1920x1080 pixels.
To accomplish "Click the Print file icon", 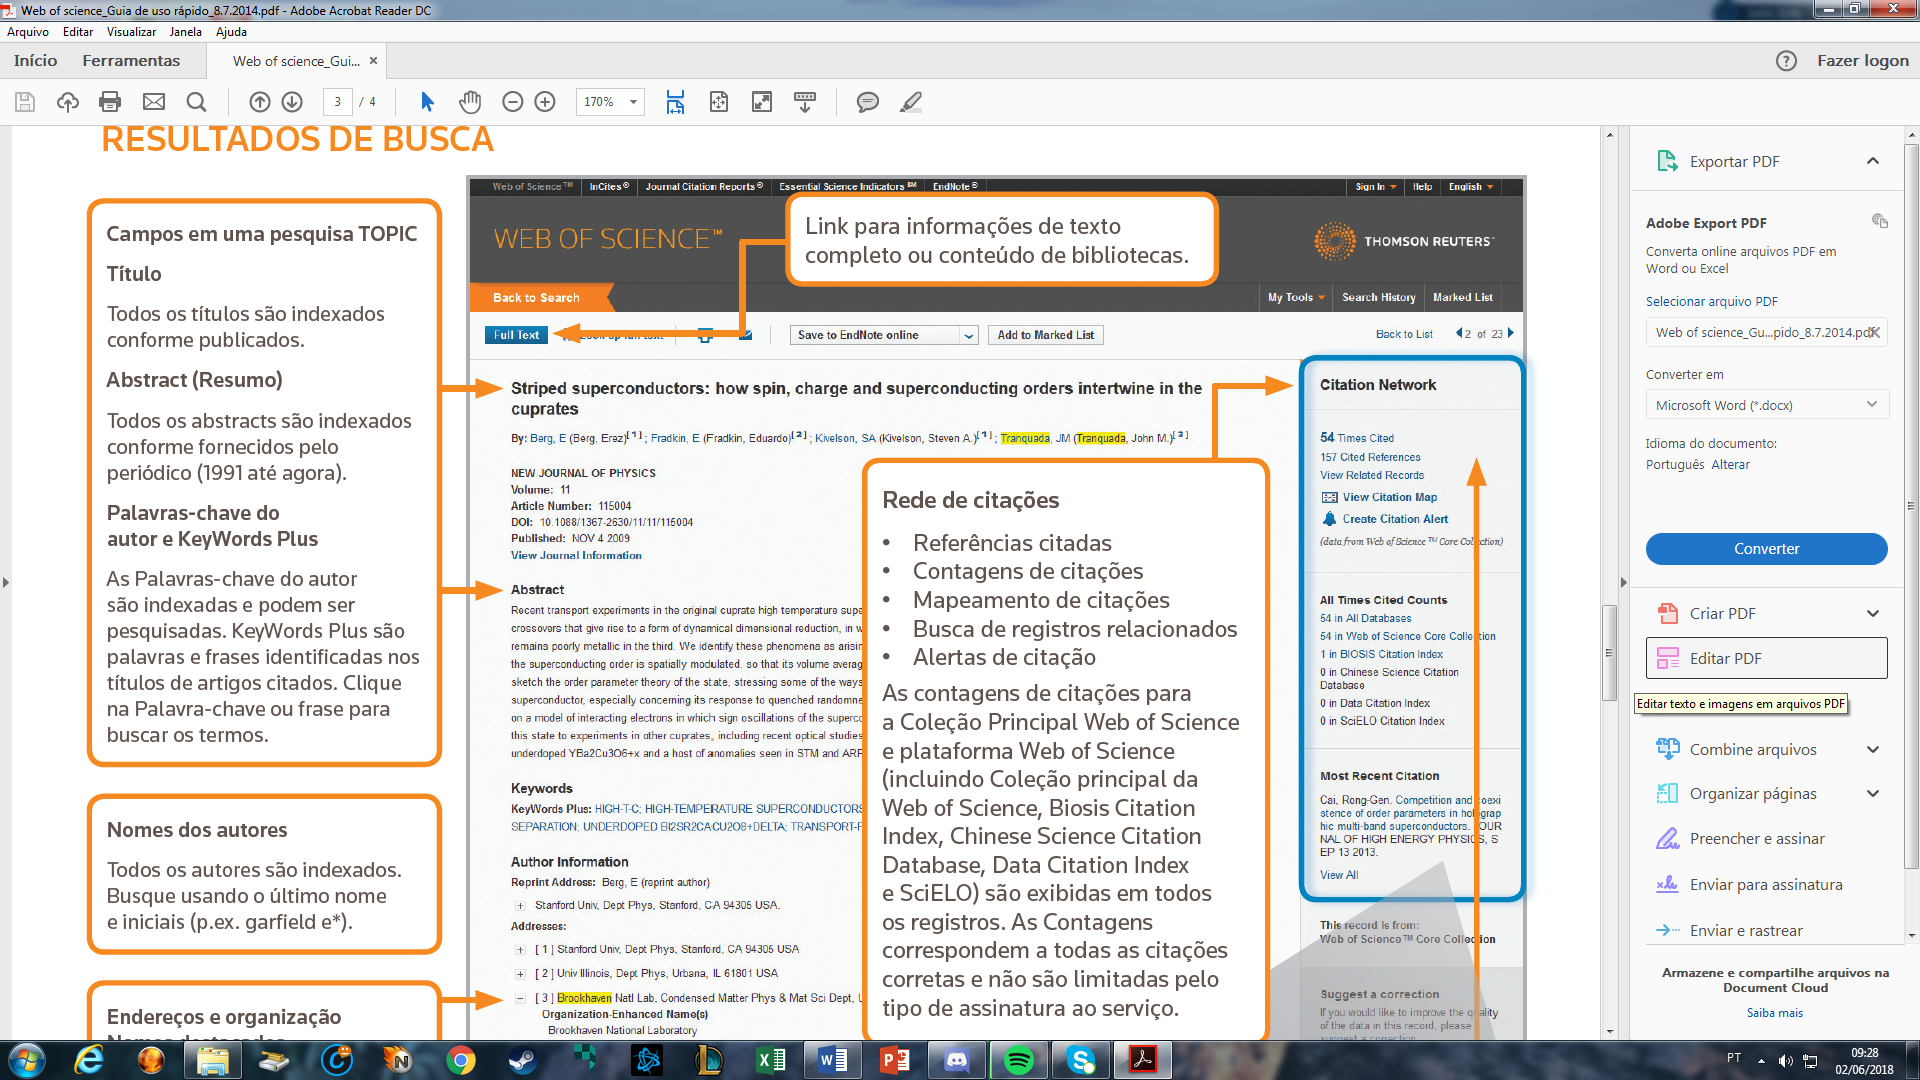I will tap(110, 102).
